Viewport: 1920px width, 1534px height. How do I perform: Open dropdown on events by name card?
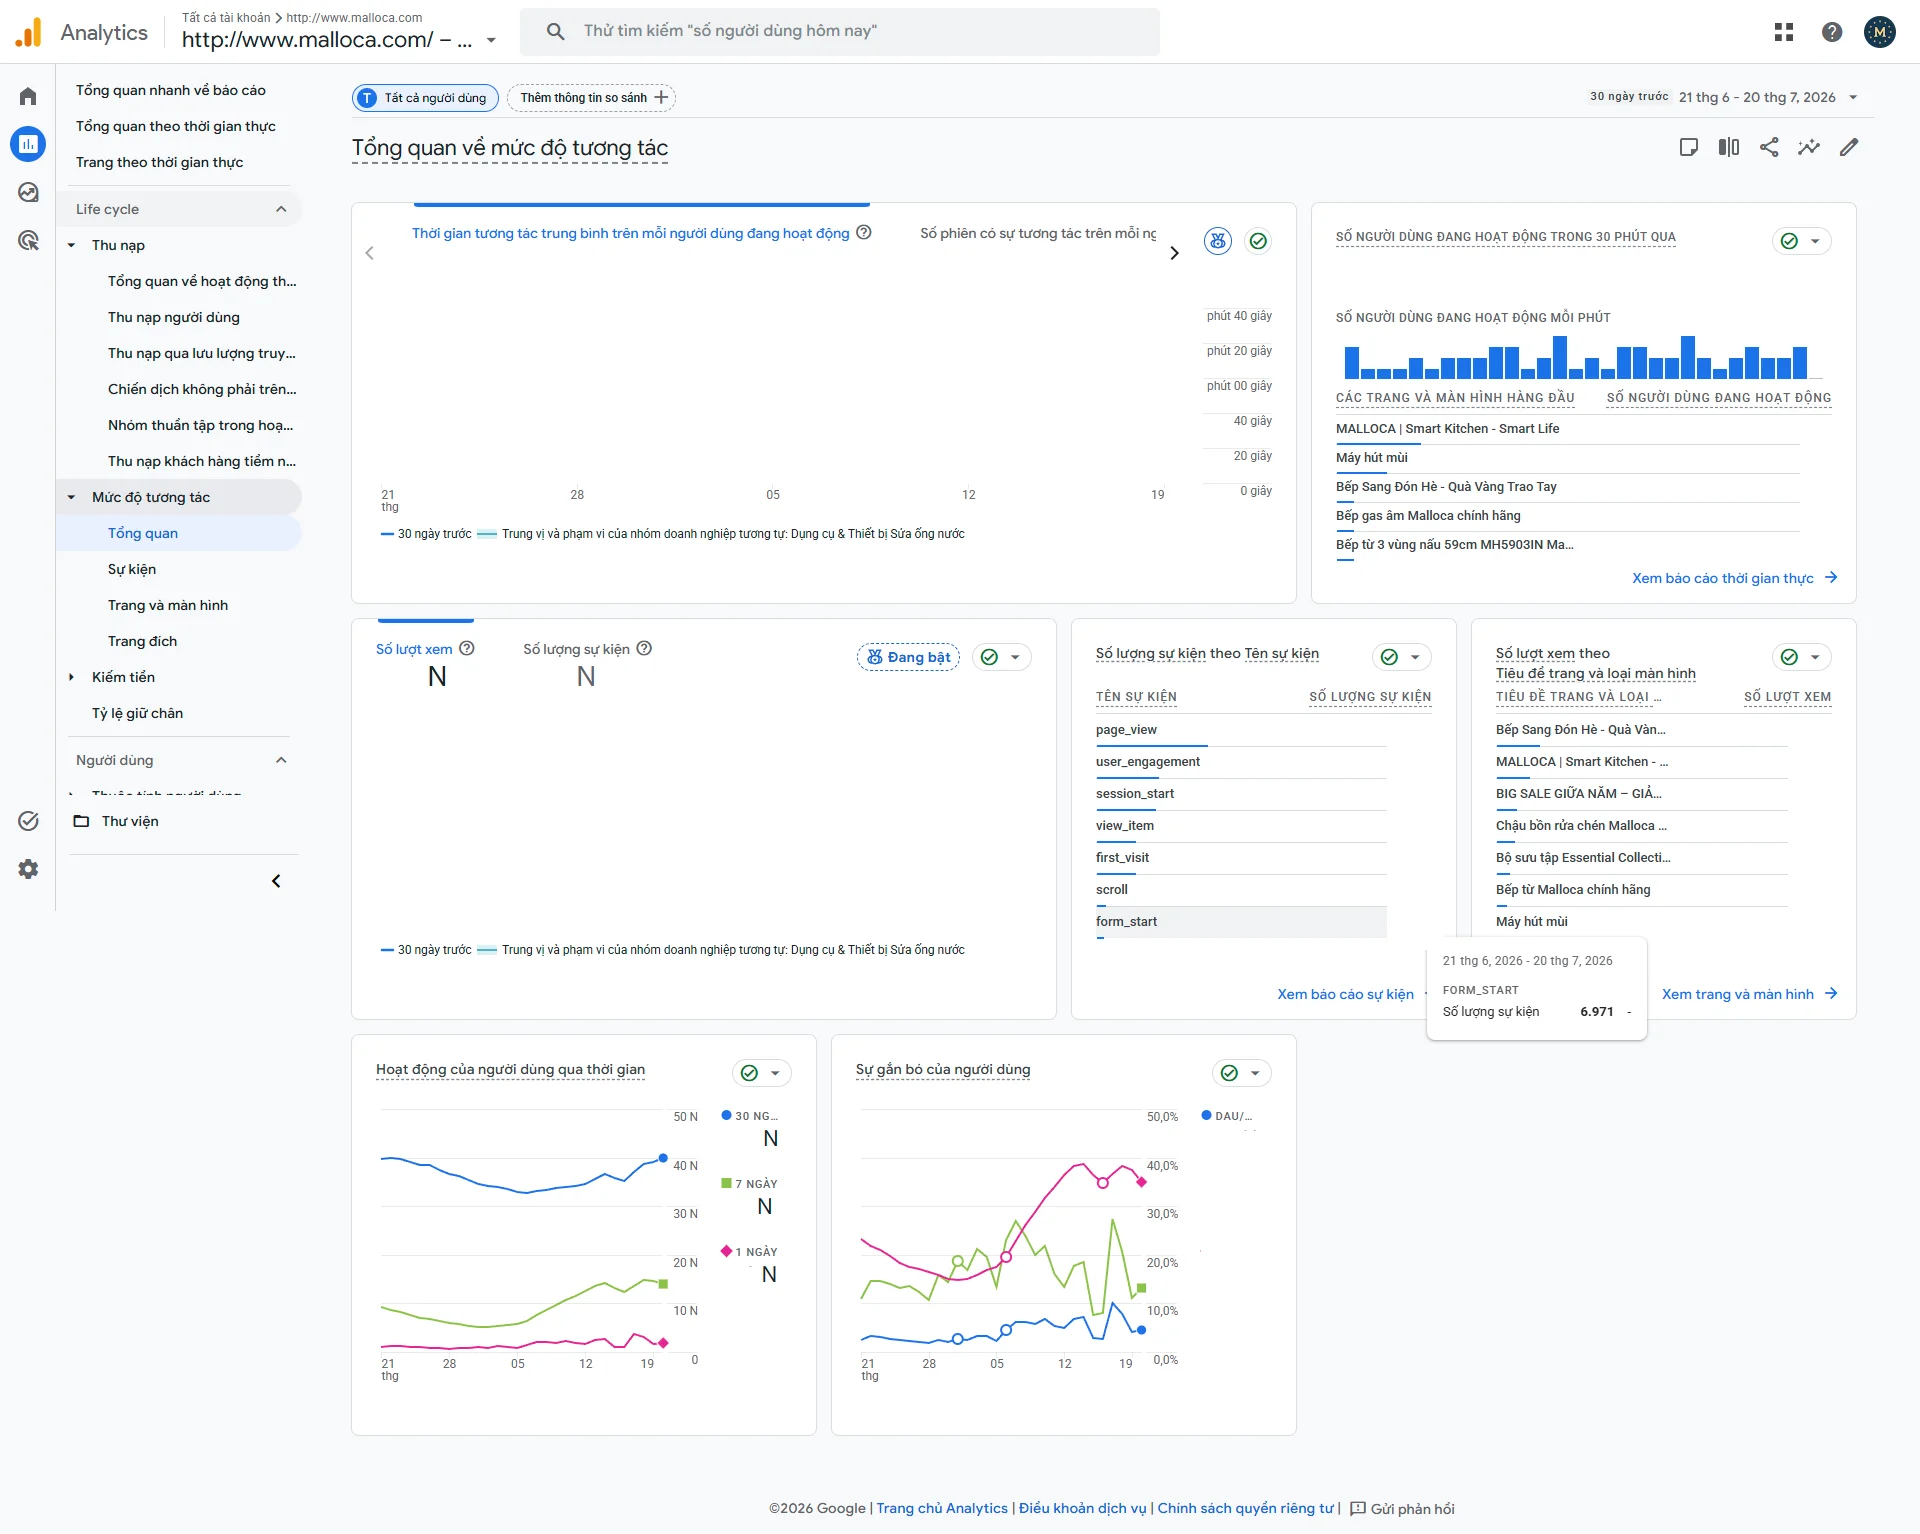click(x=1415, y=657)
